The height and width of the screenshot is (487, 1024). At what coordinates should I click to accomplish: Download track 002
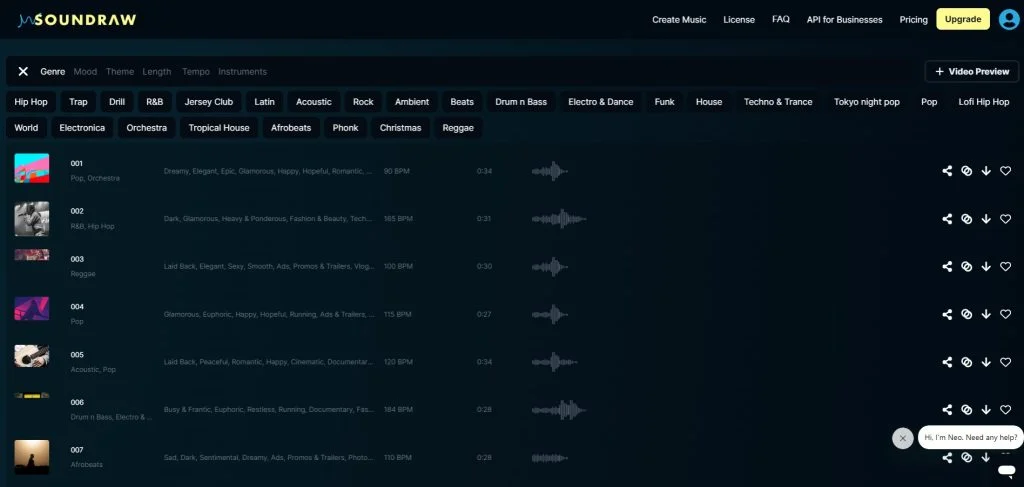[986, 219]
